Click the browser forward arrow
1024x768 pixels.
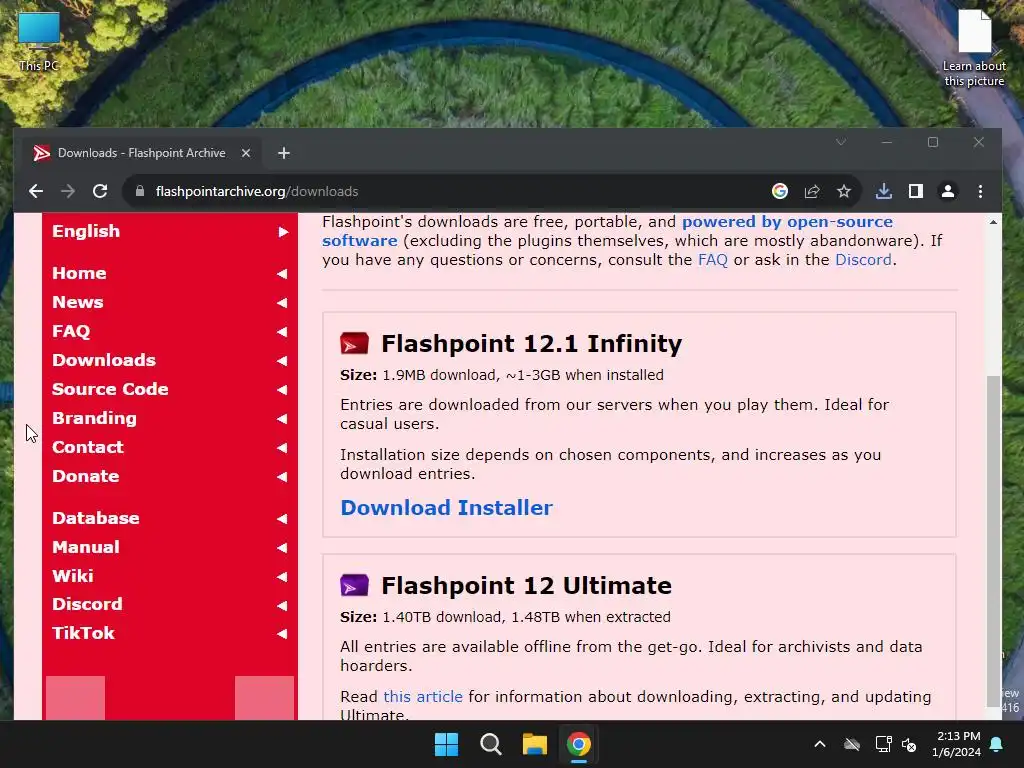tap(68, 191)
